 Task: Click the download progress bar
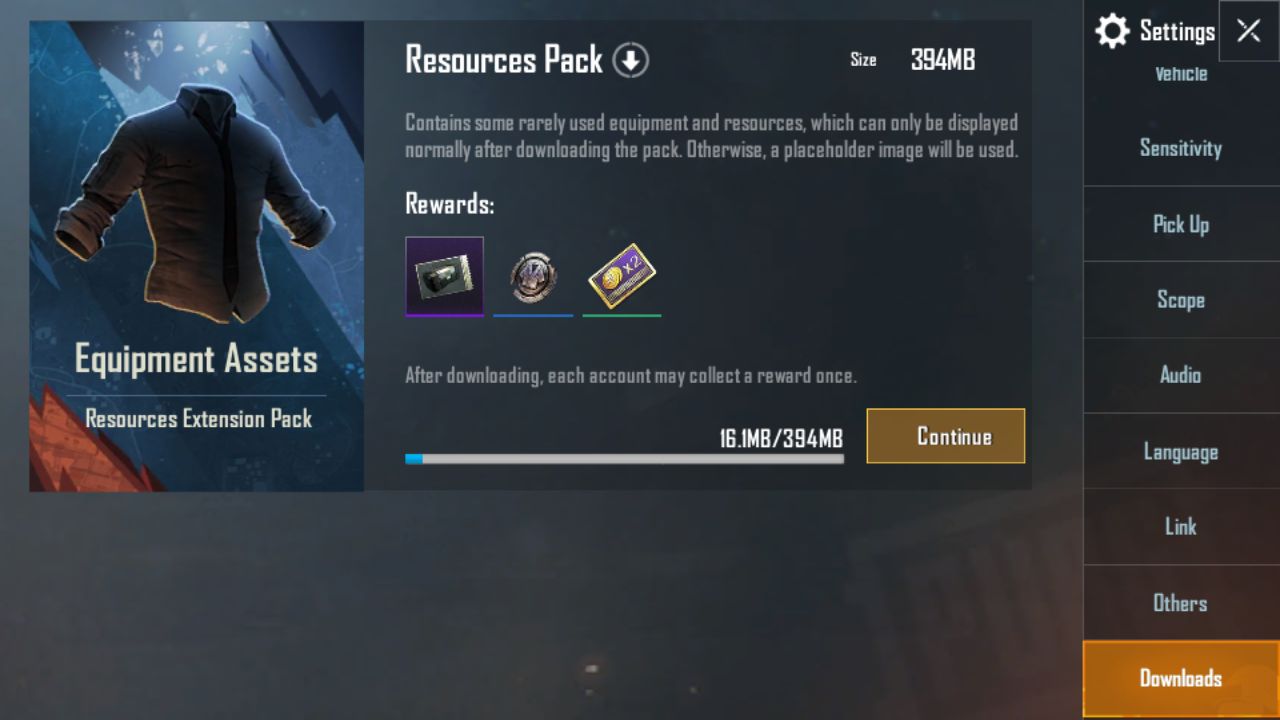[624, 459]
